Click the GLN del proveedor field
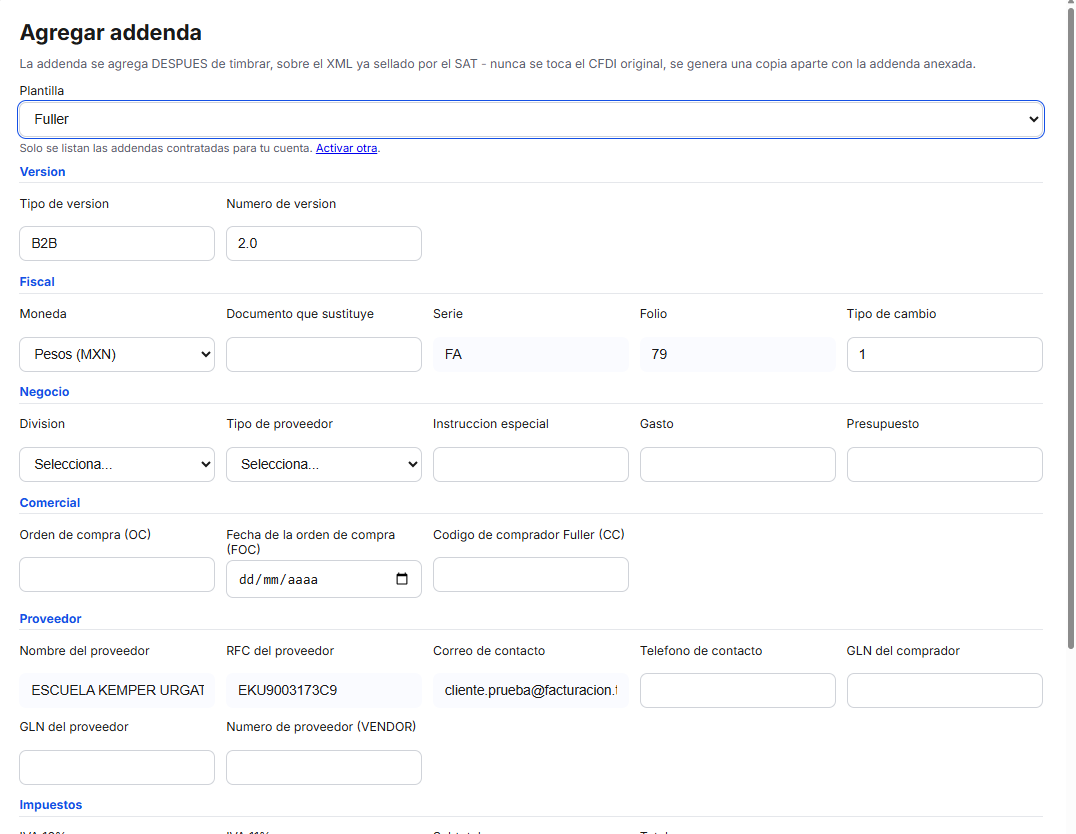Viewport: 1076px width, 834px height. pyautogui.click(x=117, y=767)
